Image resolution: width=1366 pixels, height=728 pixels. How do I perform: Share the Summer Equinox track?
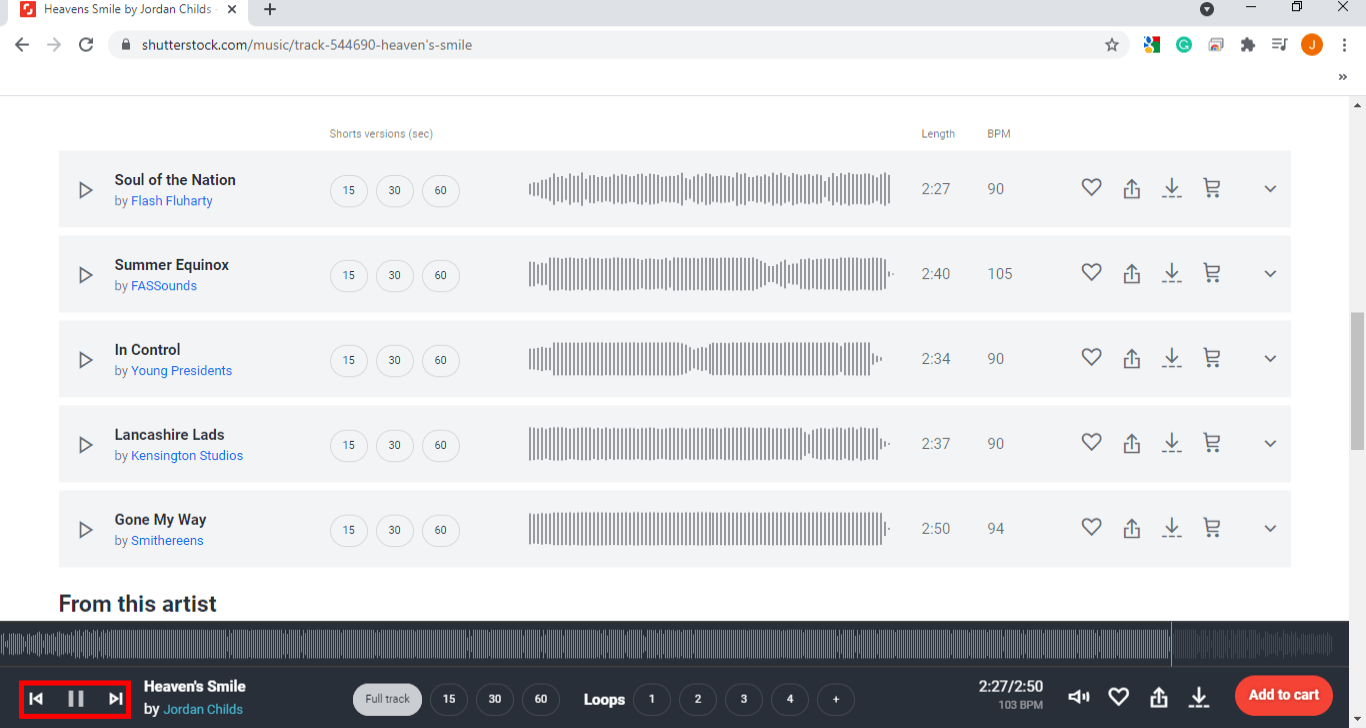click(1132, 273)
